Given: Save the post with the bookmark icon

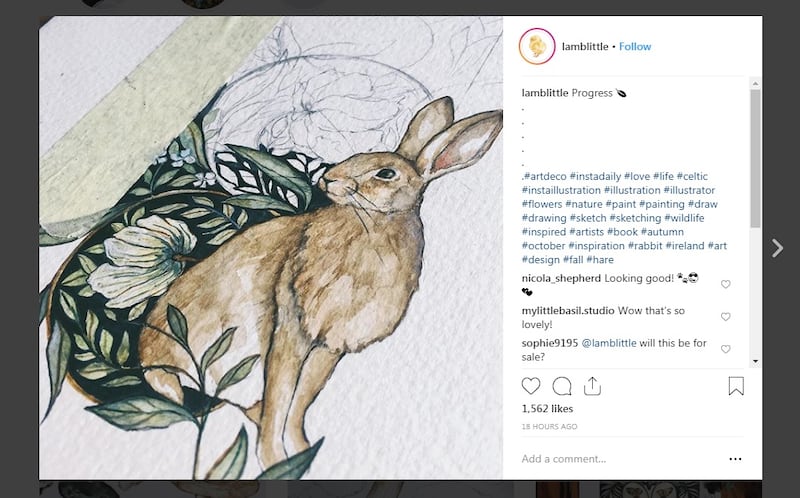Looking at the screenshot, I should coord(736,386).
